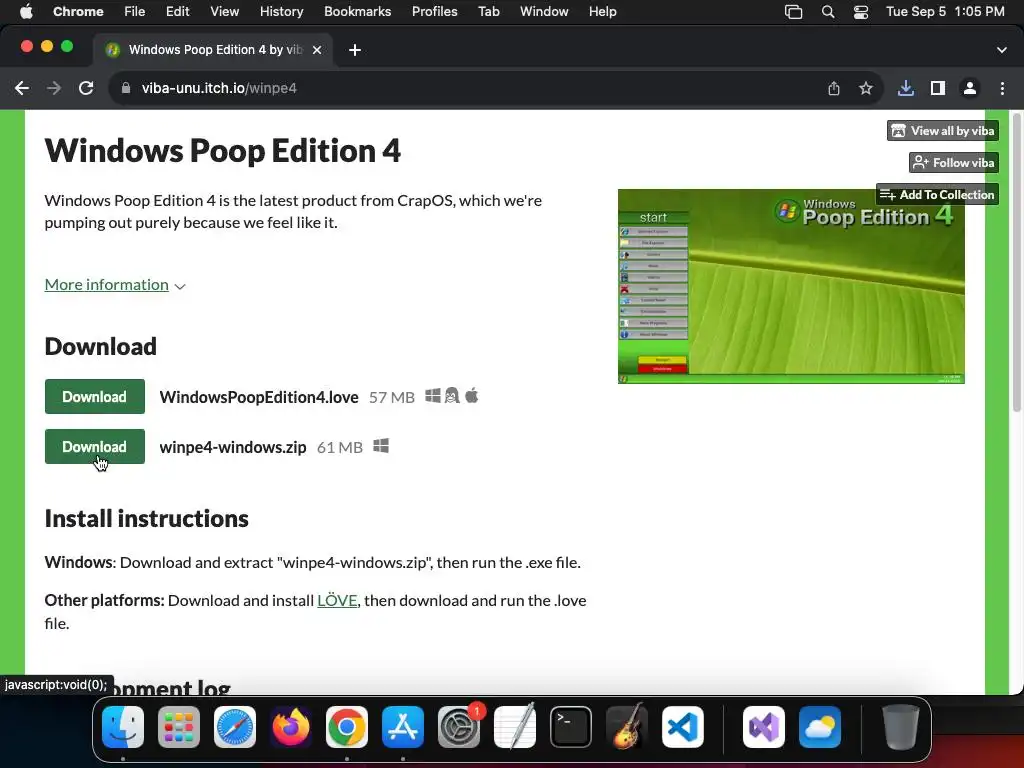The width and height of the screenshot is (1024, 768).
Task: Open Chrome downloads tray icon
Action: coord(906,88)
